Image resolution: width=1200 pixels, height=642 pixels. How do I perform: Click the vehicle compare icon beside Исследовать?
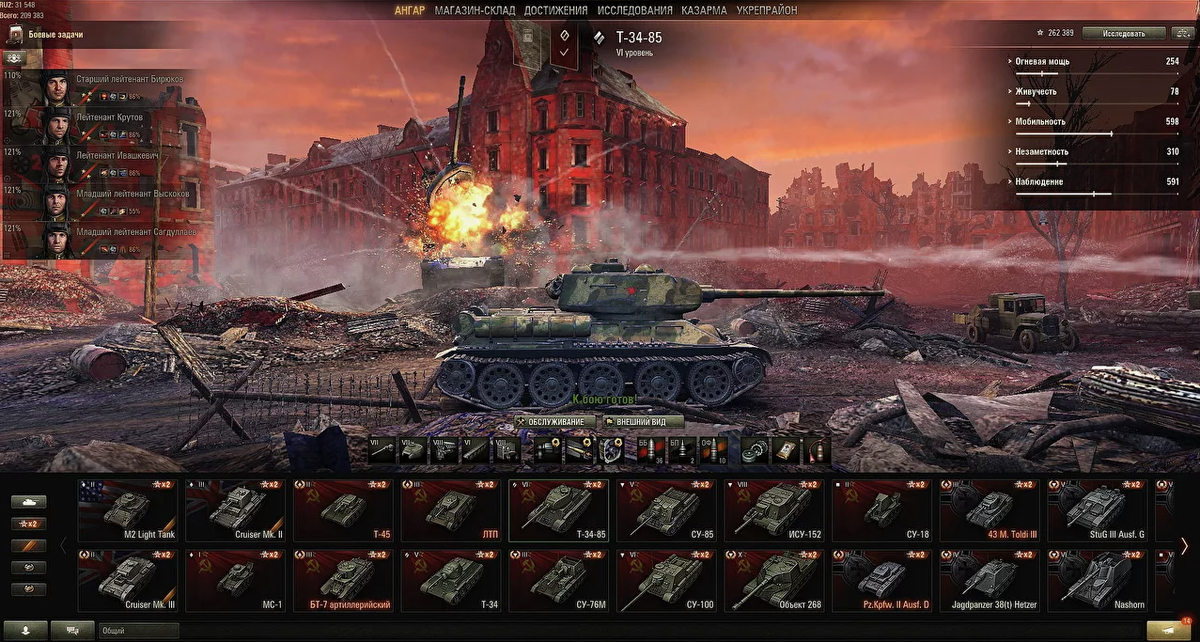[x=1181, y=33]
